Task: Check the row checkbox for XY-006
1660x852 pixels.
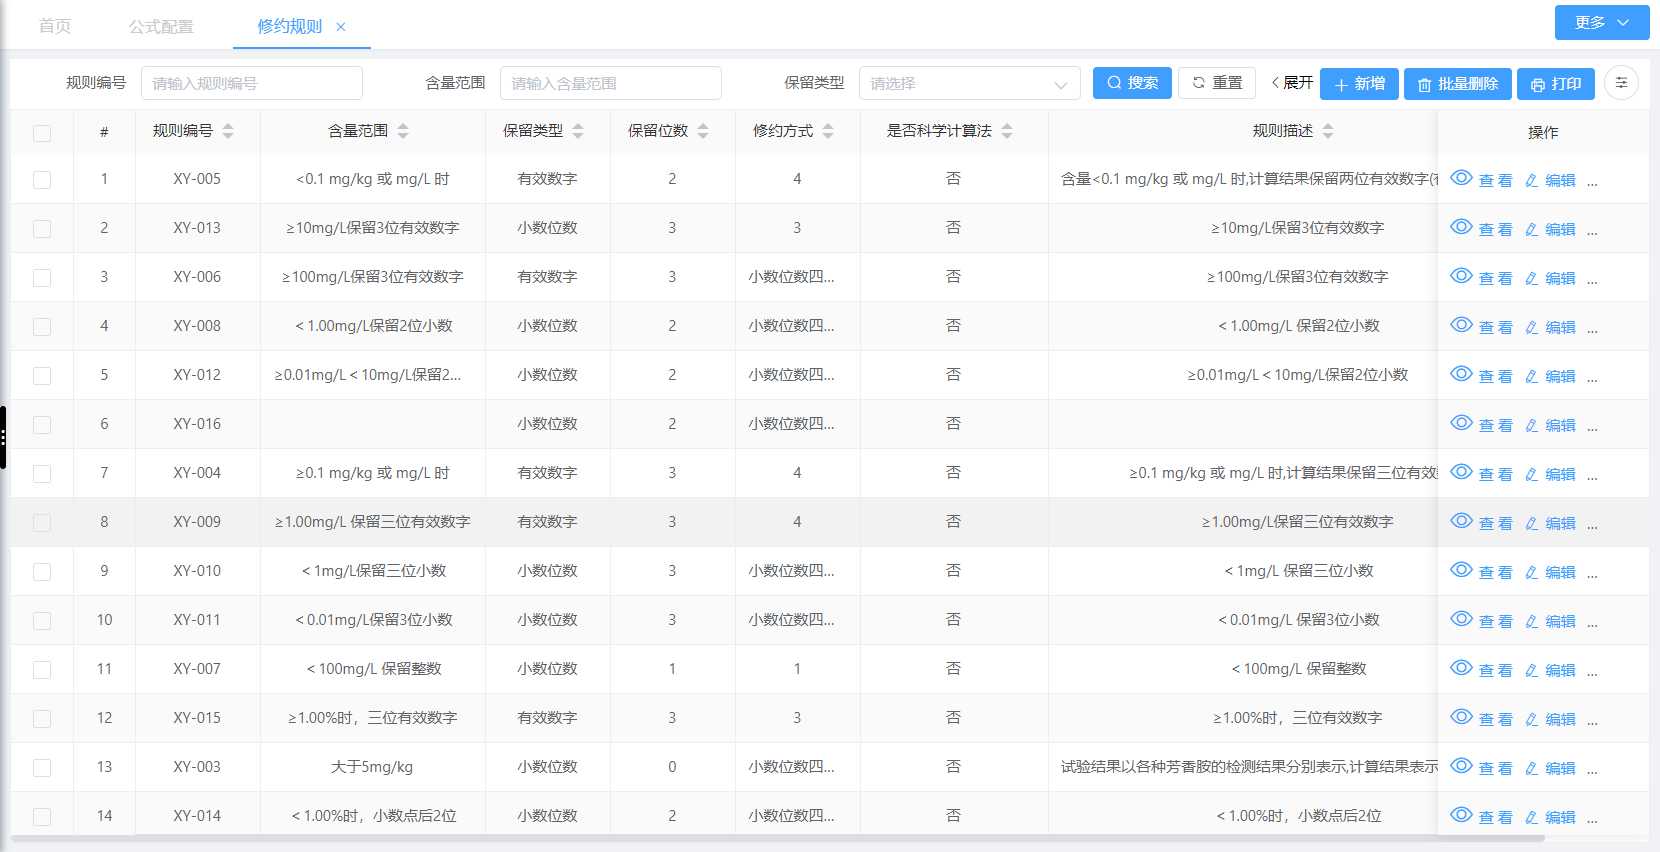Action: [x=42, y=278]
